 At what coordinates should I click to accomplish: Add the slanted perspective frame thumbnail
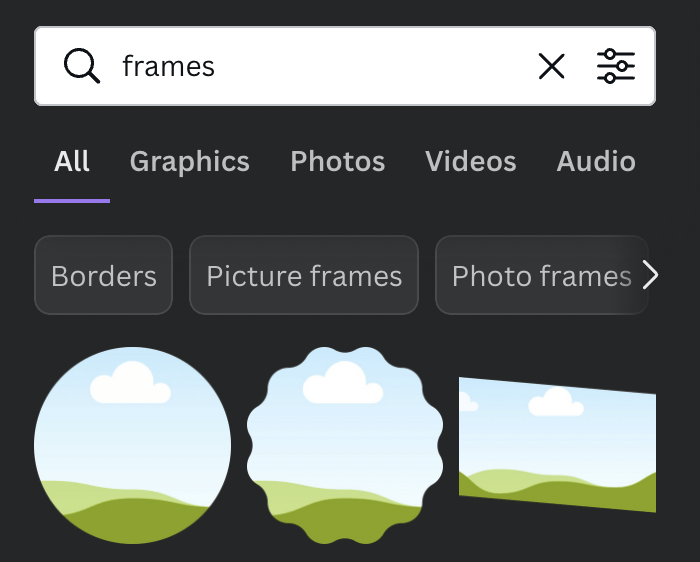[x=558, y=445]
